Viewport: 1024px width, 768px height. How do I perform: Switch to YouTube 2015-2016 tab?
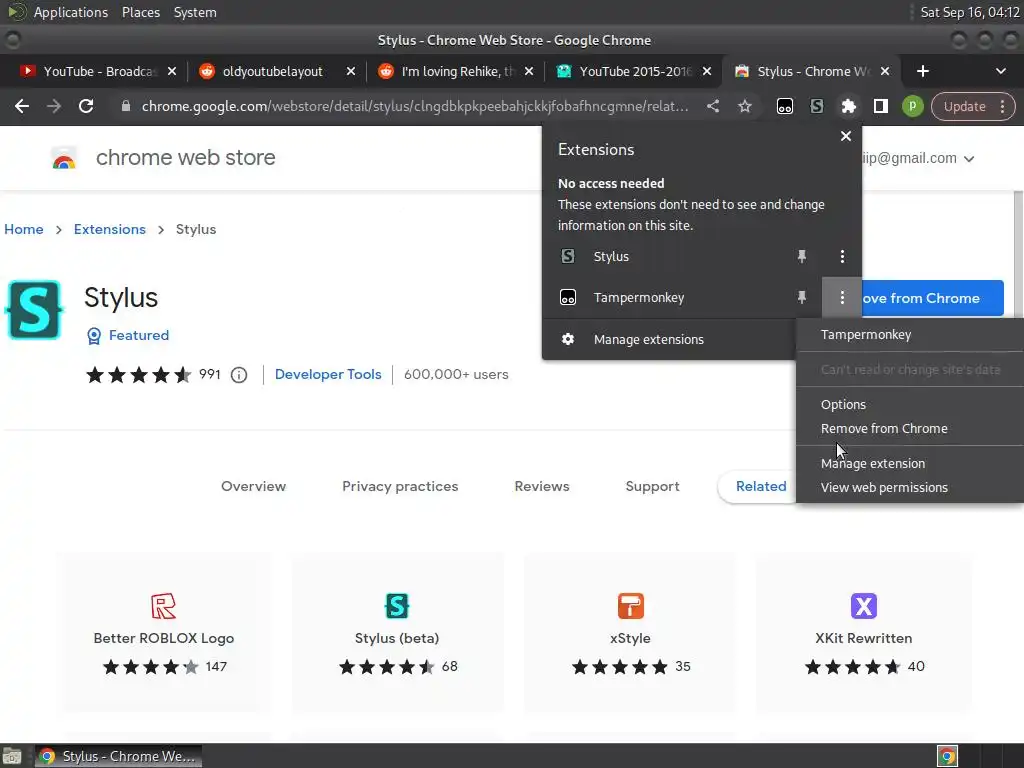tap(635, 71)
